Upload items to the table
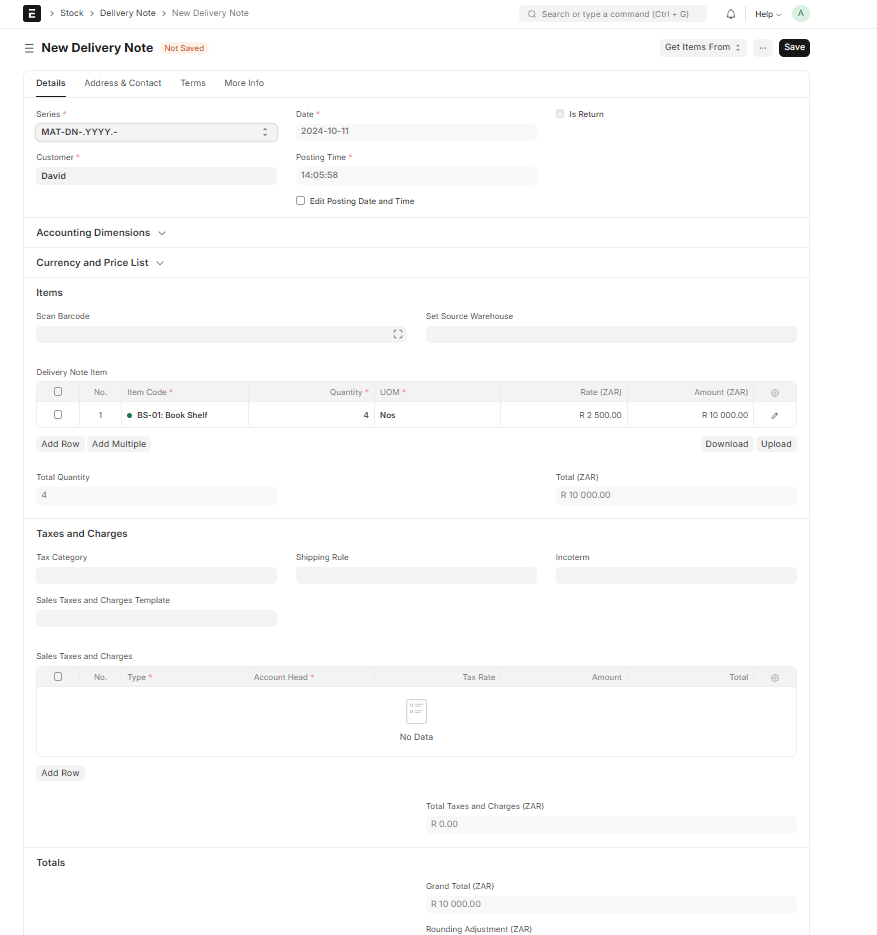This screenshot has height=935, width=877. [x=776, y=444]
